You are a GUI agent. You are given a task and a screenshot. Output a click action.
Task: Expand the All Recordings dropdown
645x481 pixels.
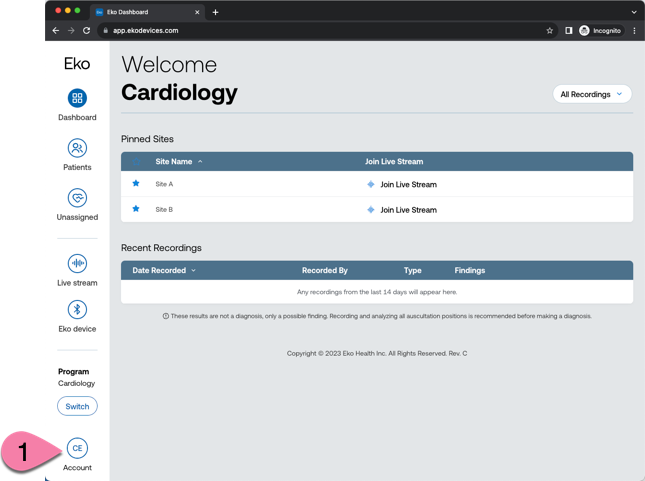tap(592, 94)
